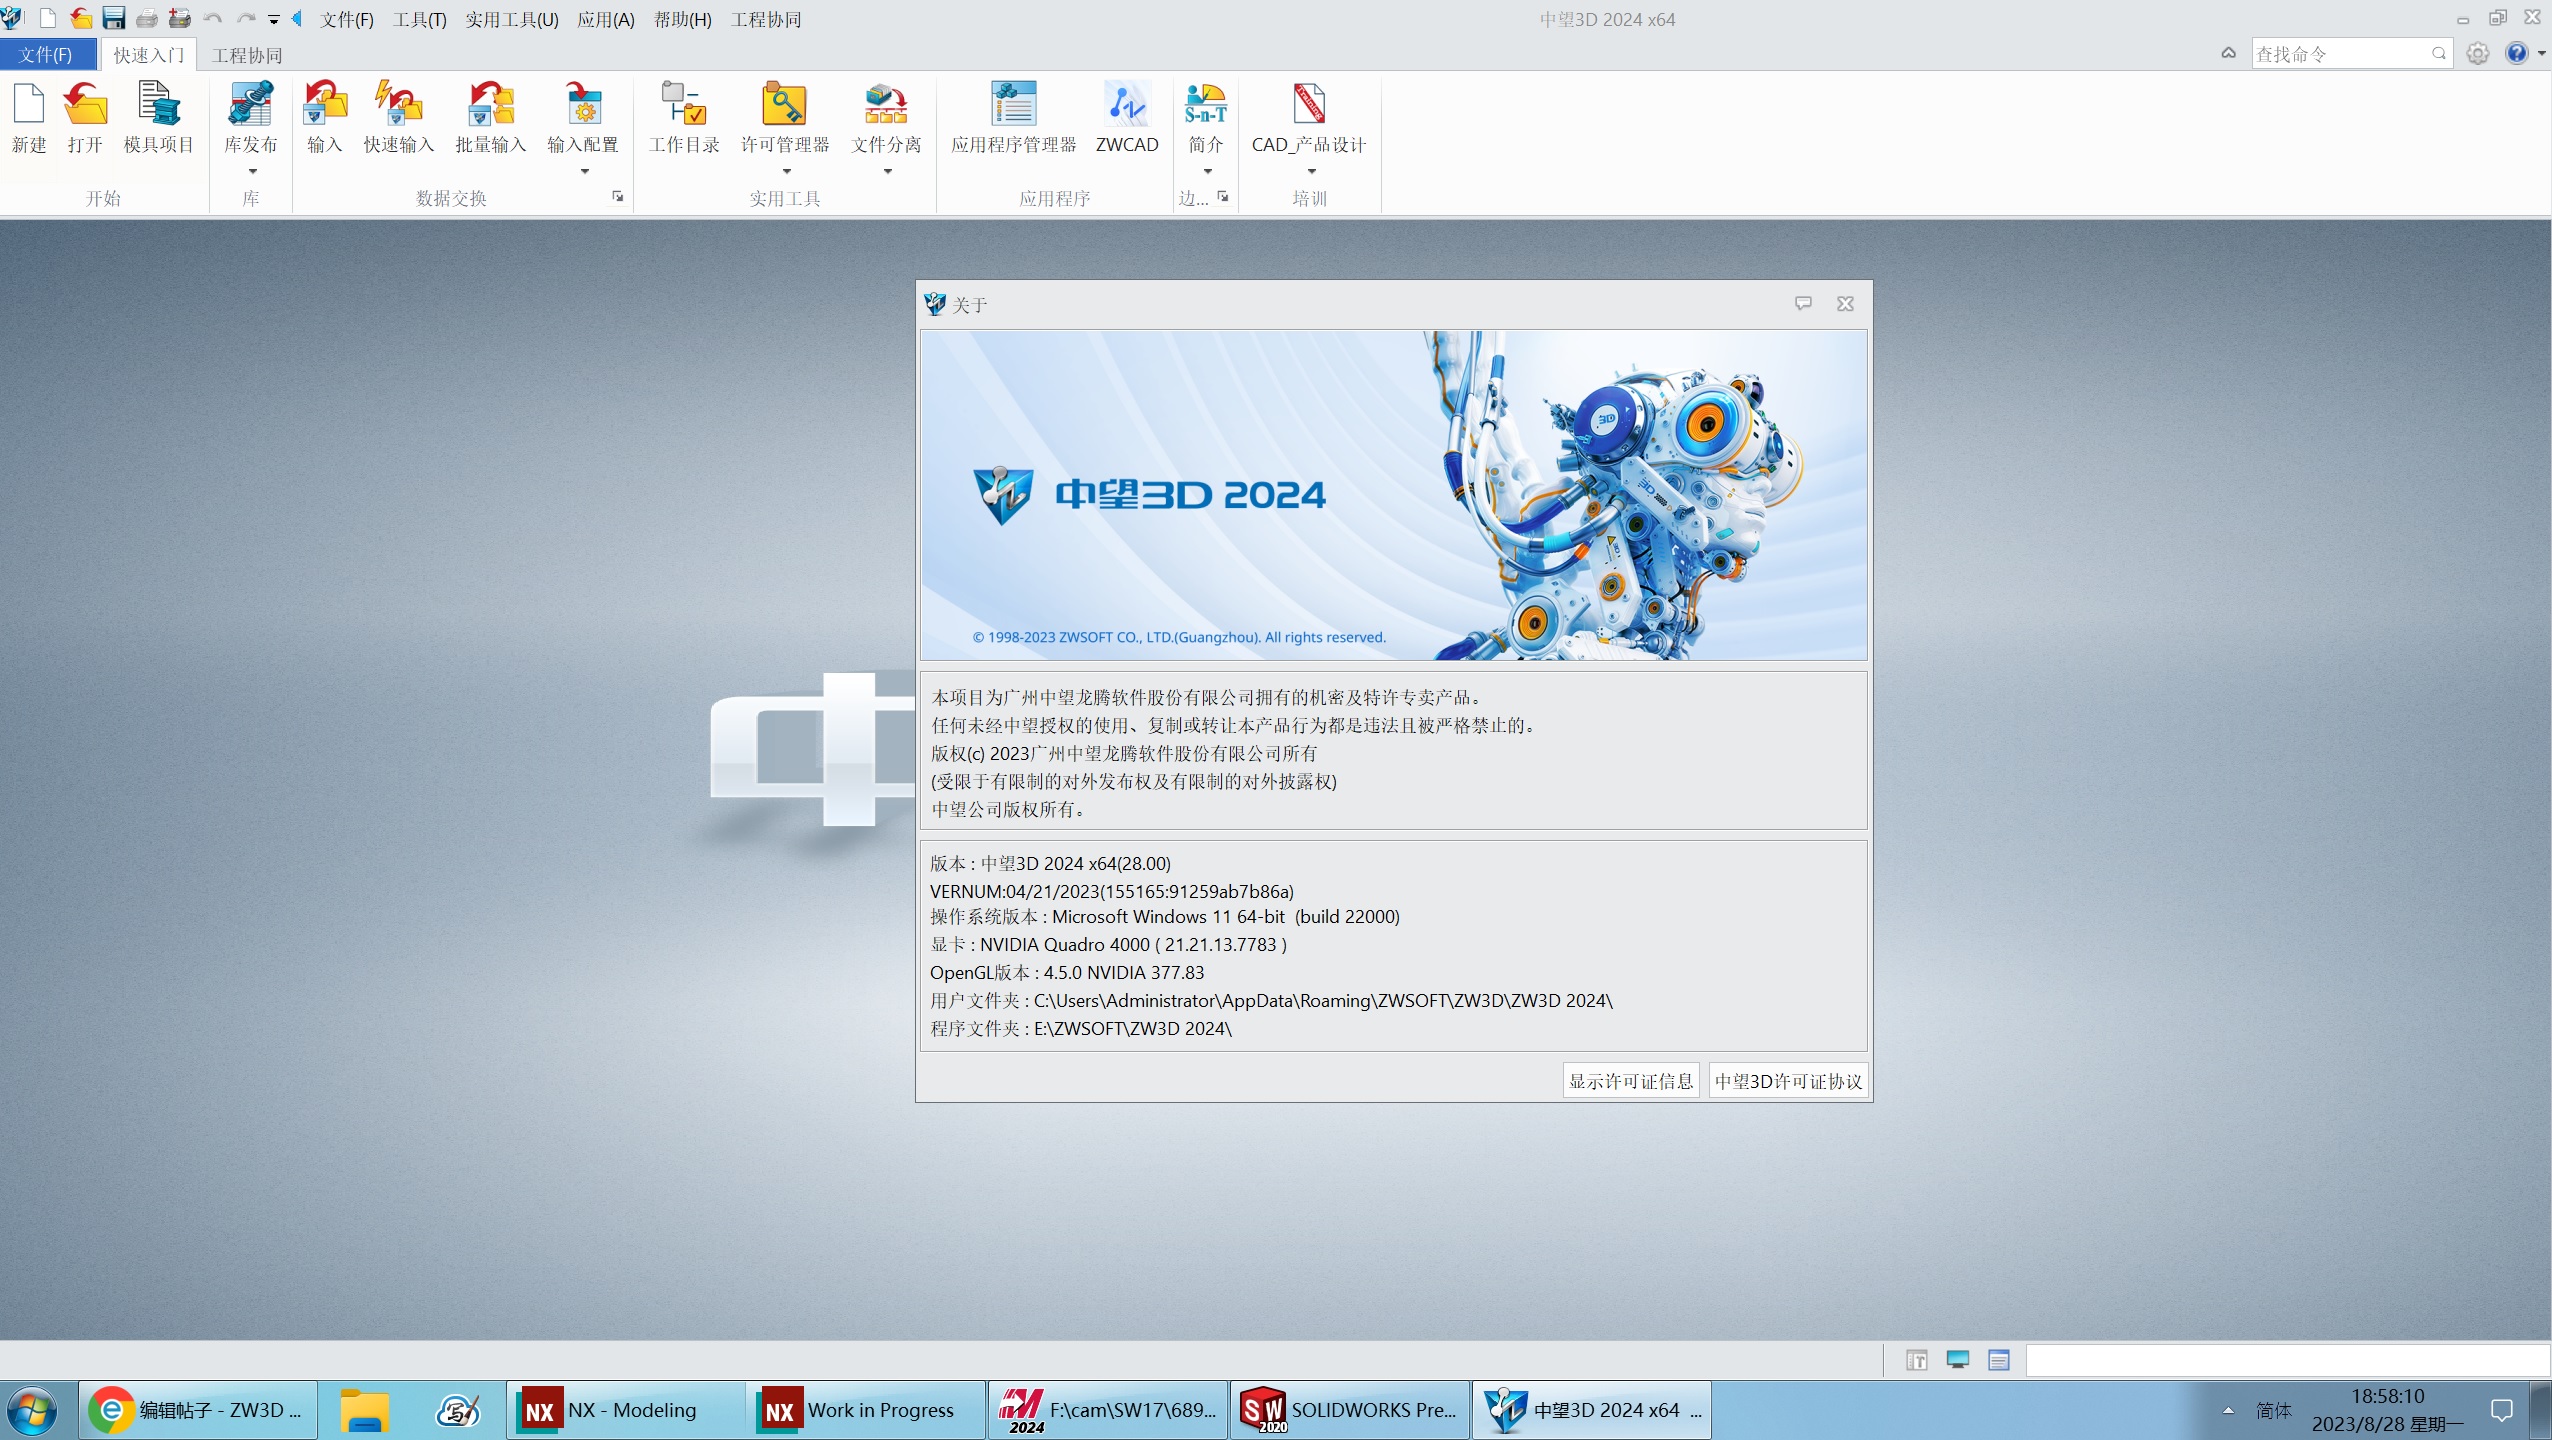2552x1440 pixels.
Task: Click the feedback comment icon in About dialog
Action: tap(1803, 303)
